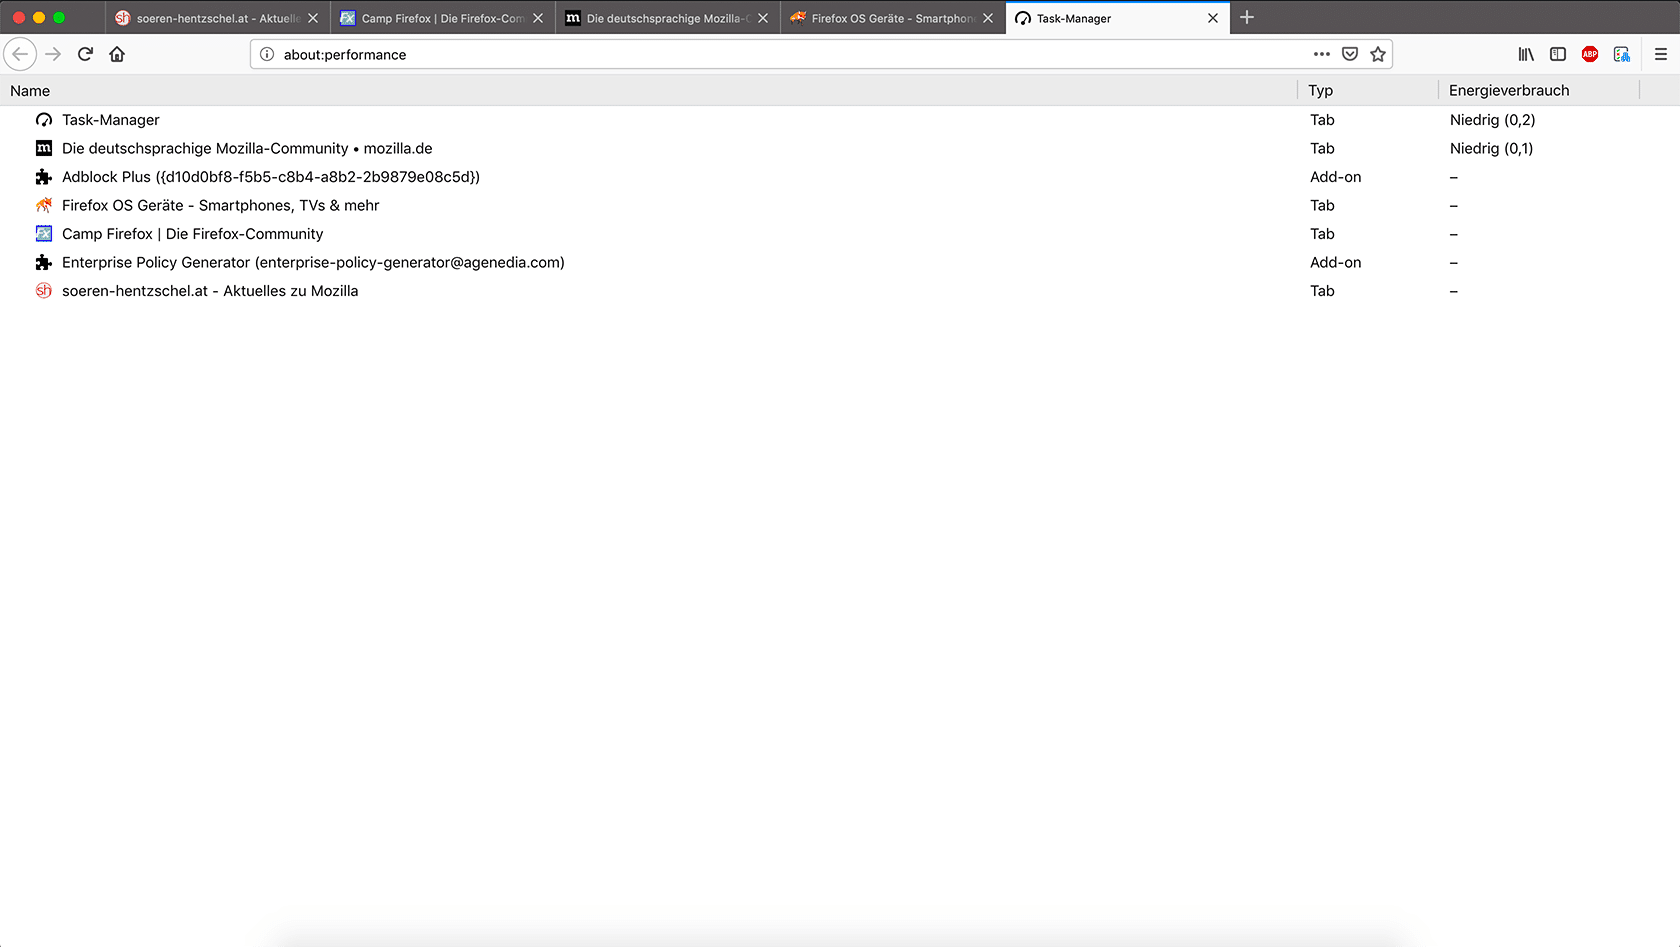This screenshot has width=1680, height=947.
Task: Select Adblock Plus add-on row
Action: pos(270,177)
